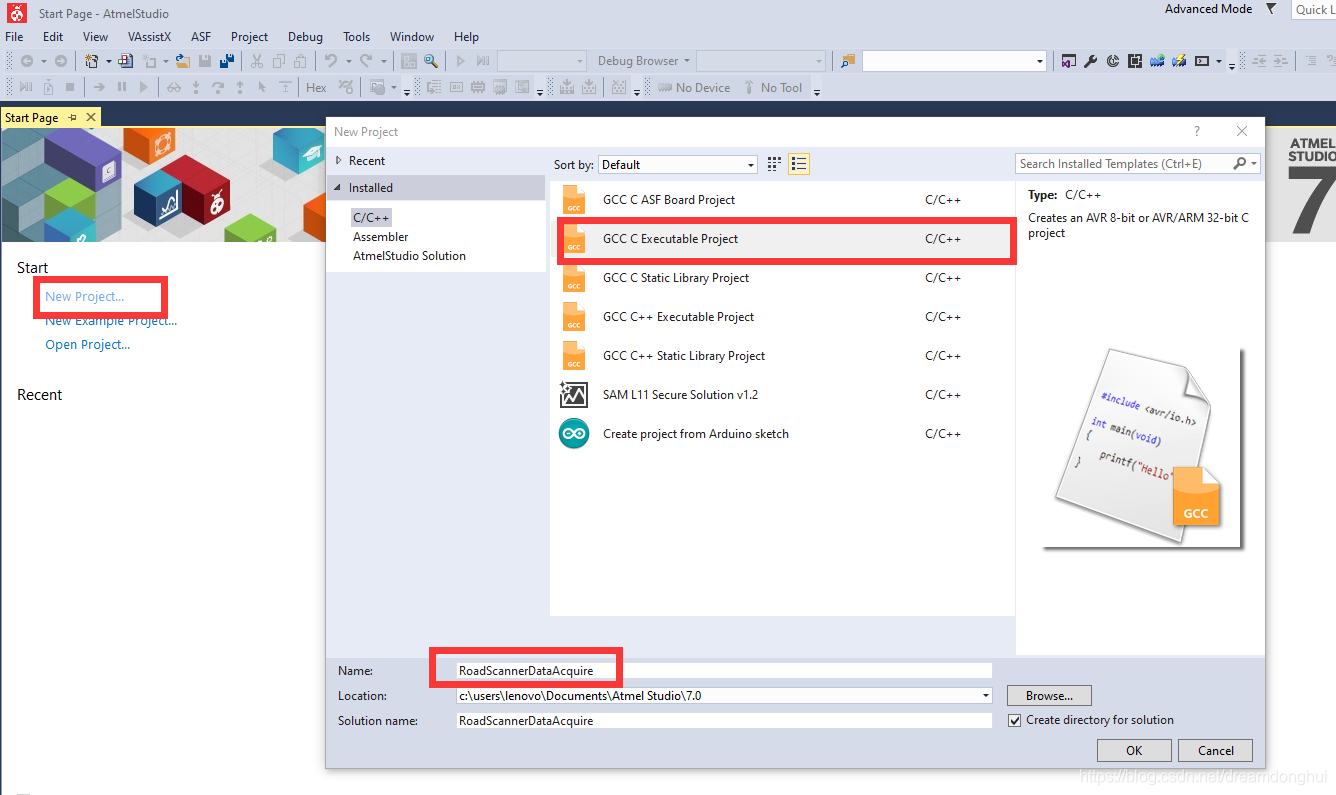Click the Search Installed Templates field

pos(1124,164)
